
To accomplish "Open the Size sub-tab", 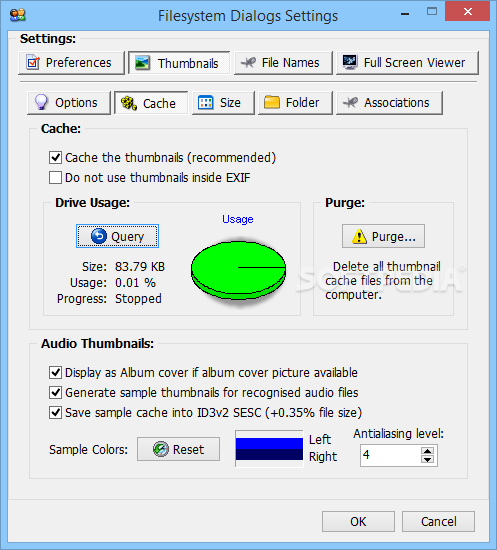I will (223, 103).
